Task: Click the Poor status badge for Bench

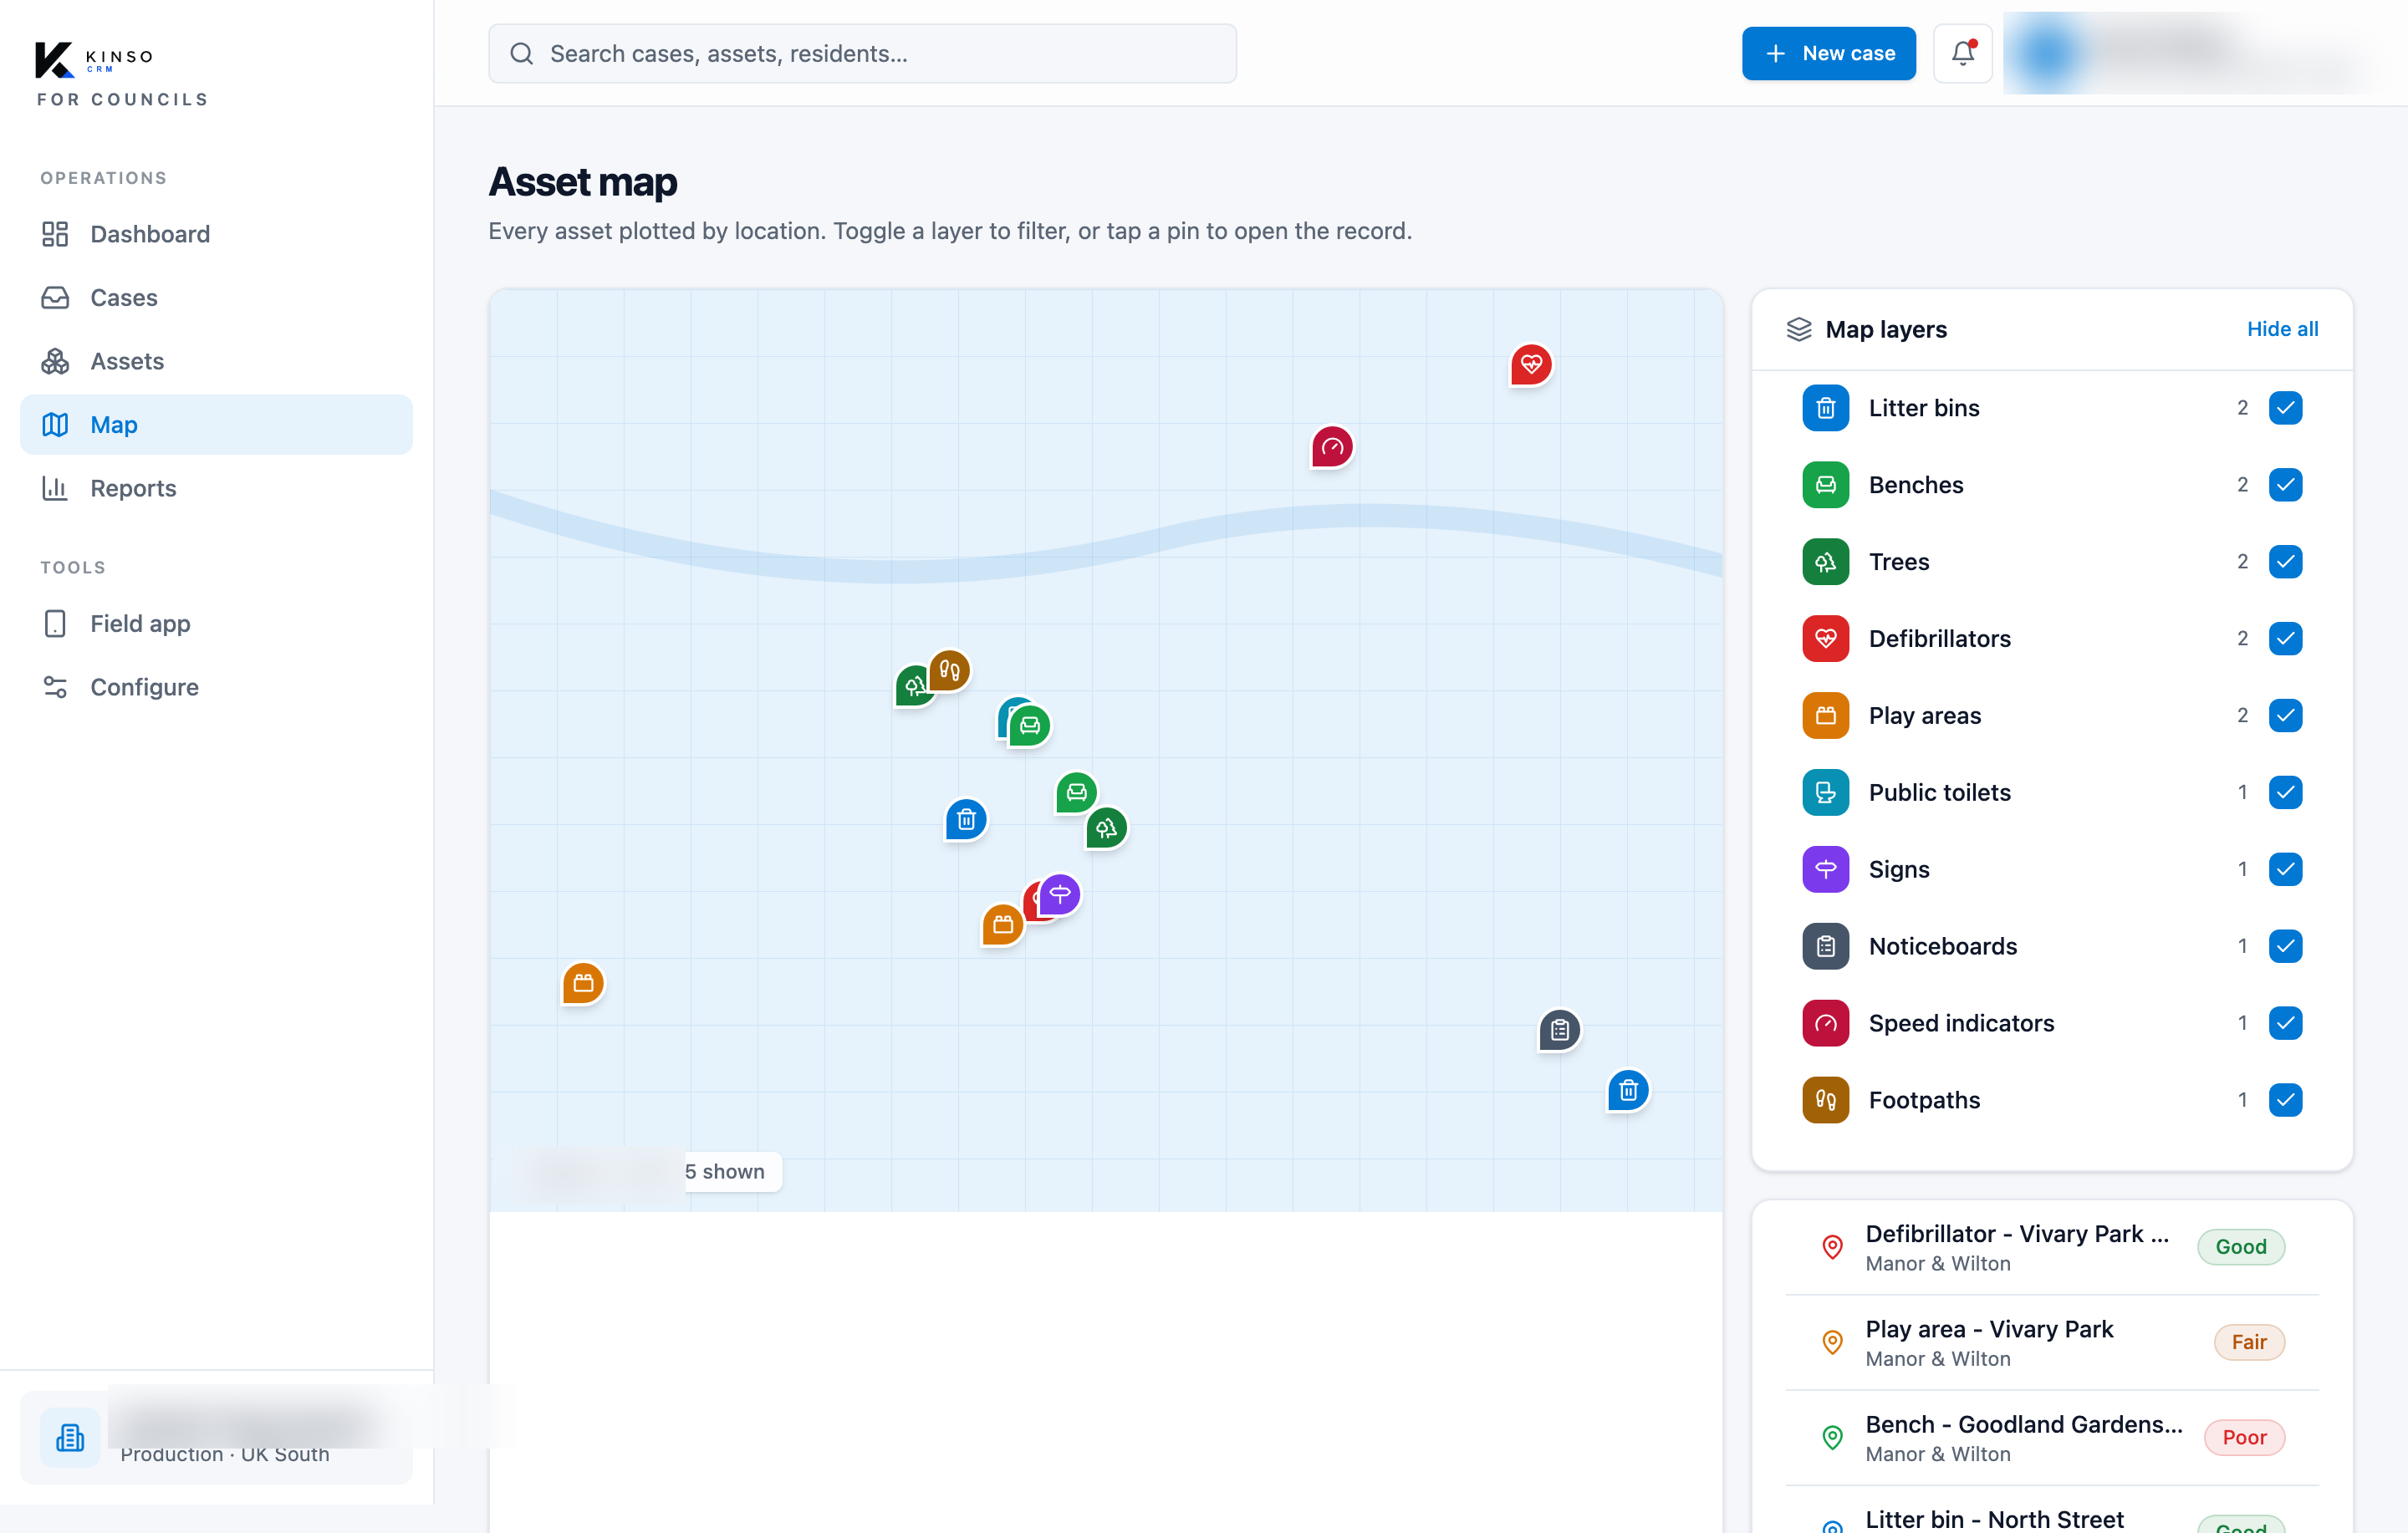Action: [x=2243, y=1438]
